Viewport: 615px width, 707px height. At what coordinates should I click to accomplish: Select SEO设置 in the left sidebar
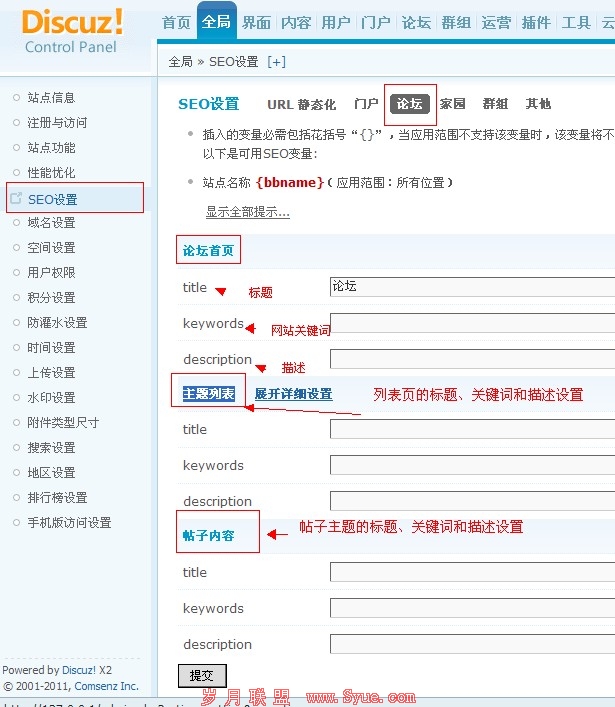(52, 199)
